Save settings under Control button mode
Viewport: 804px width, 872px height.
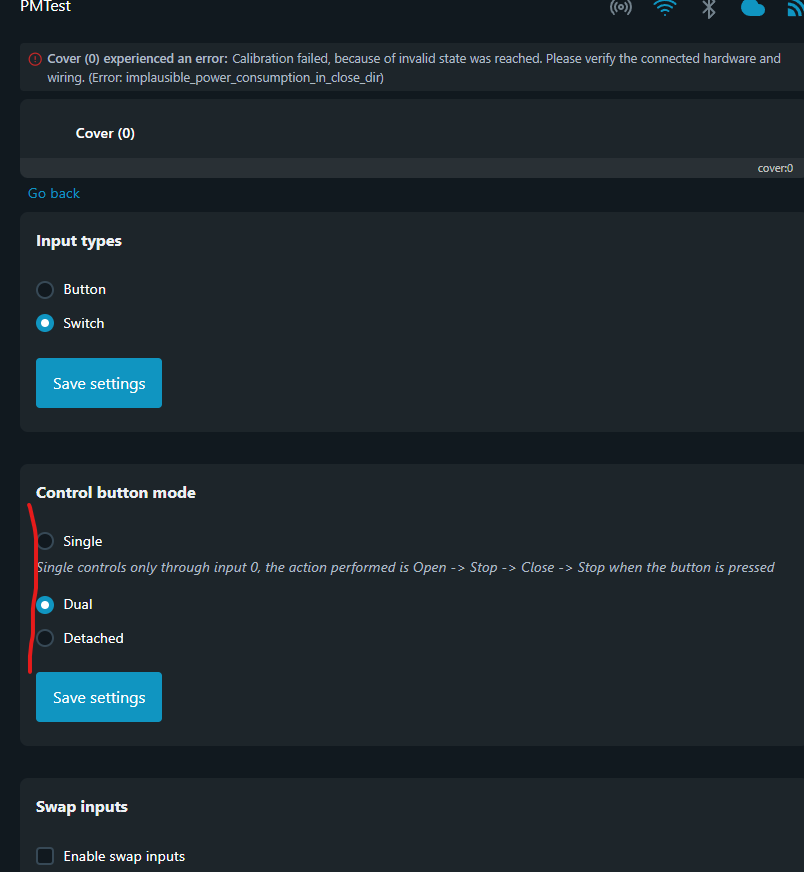click(99, 697)
